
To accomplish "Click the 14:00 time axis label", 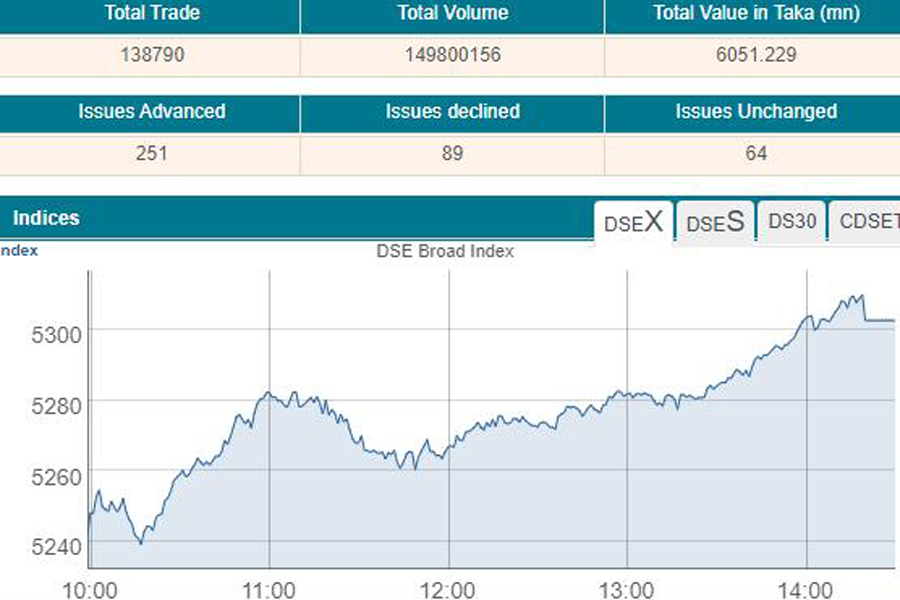I will click(x=807, y=588).
